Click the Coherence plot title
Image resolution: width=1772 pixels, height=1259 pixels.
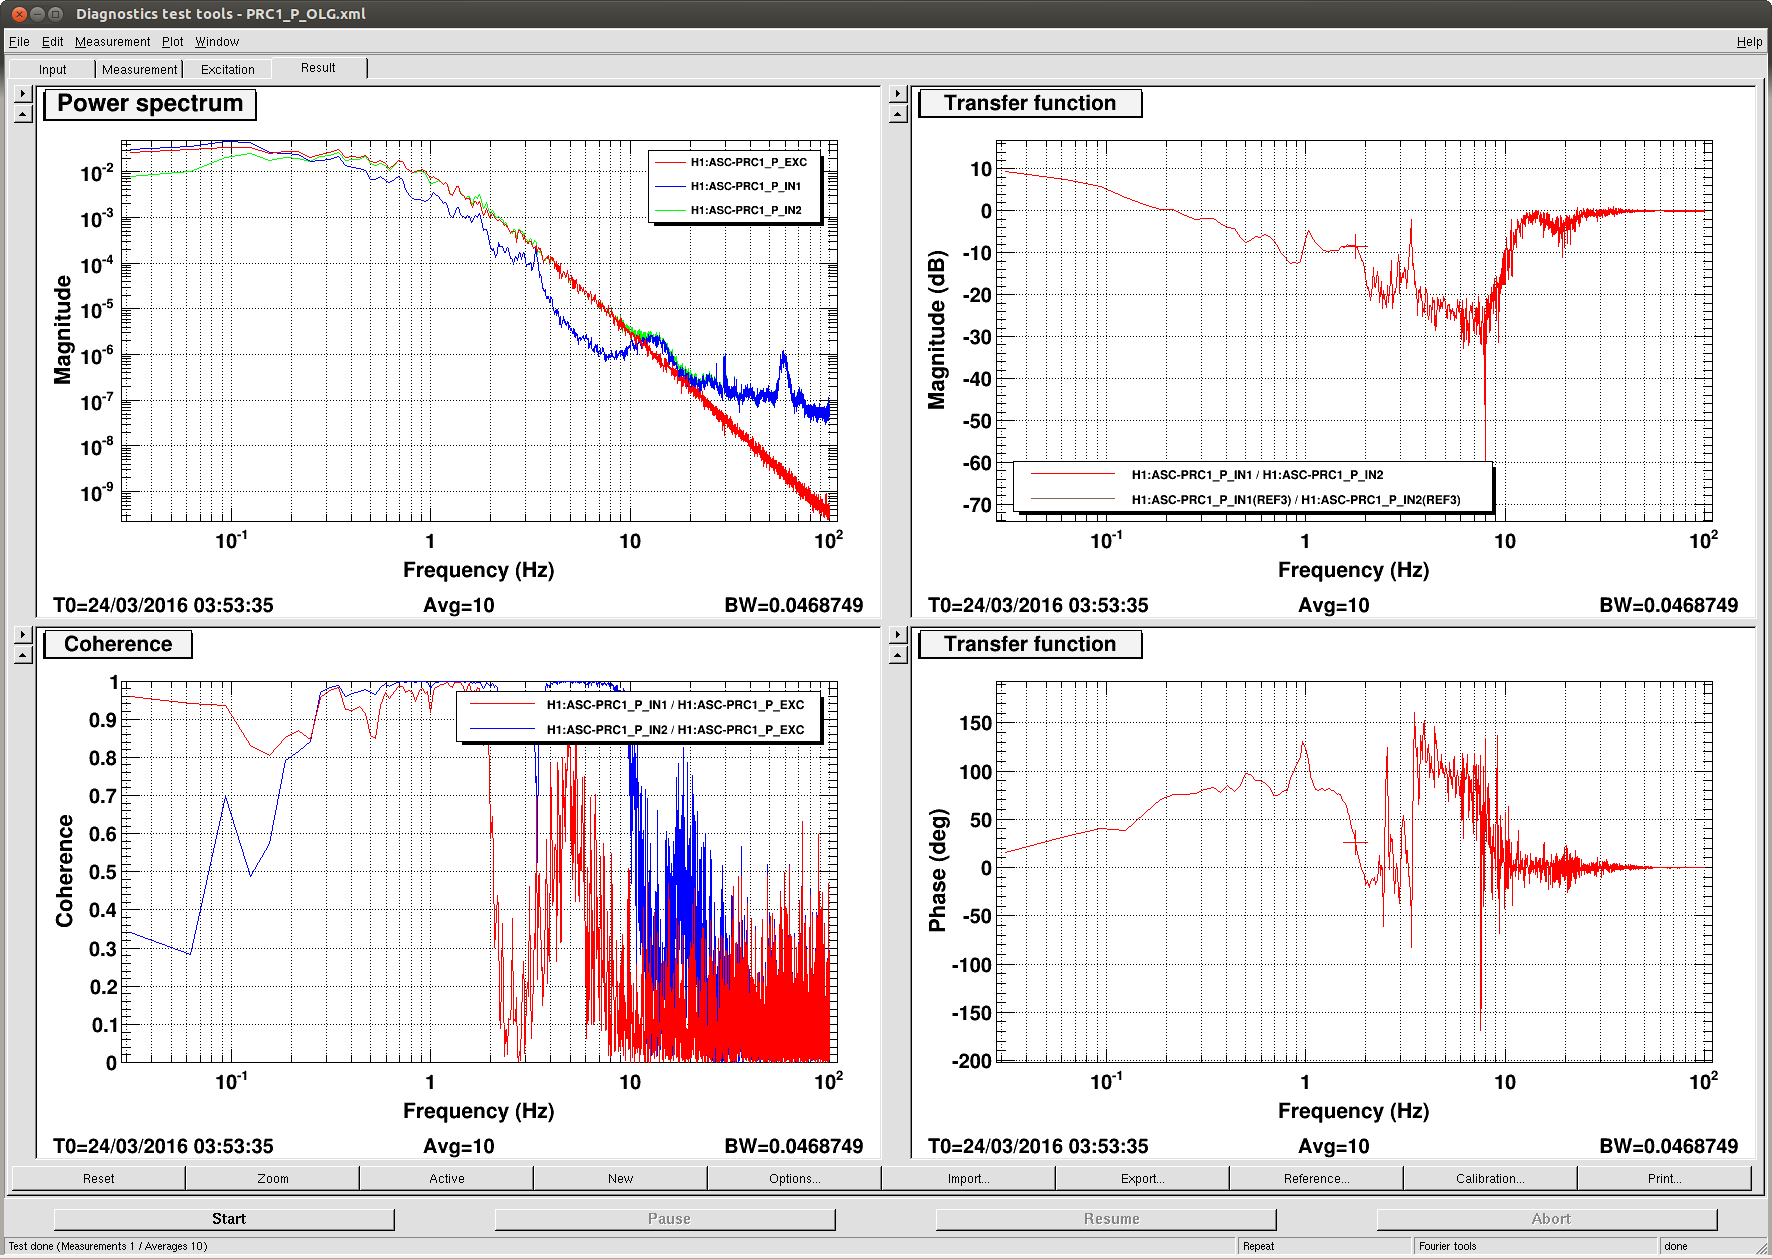[x=118, y=644]
